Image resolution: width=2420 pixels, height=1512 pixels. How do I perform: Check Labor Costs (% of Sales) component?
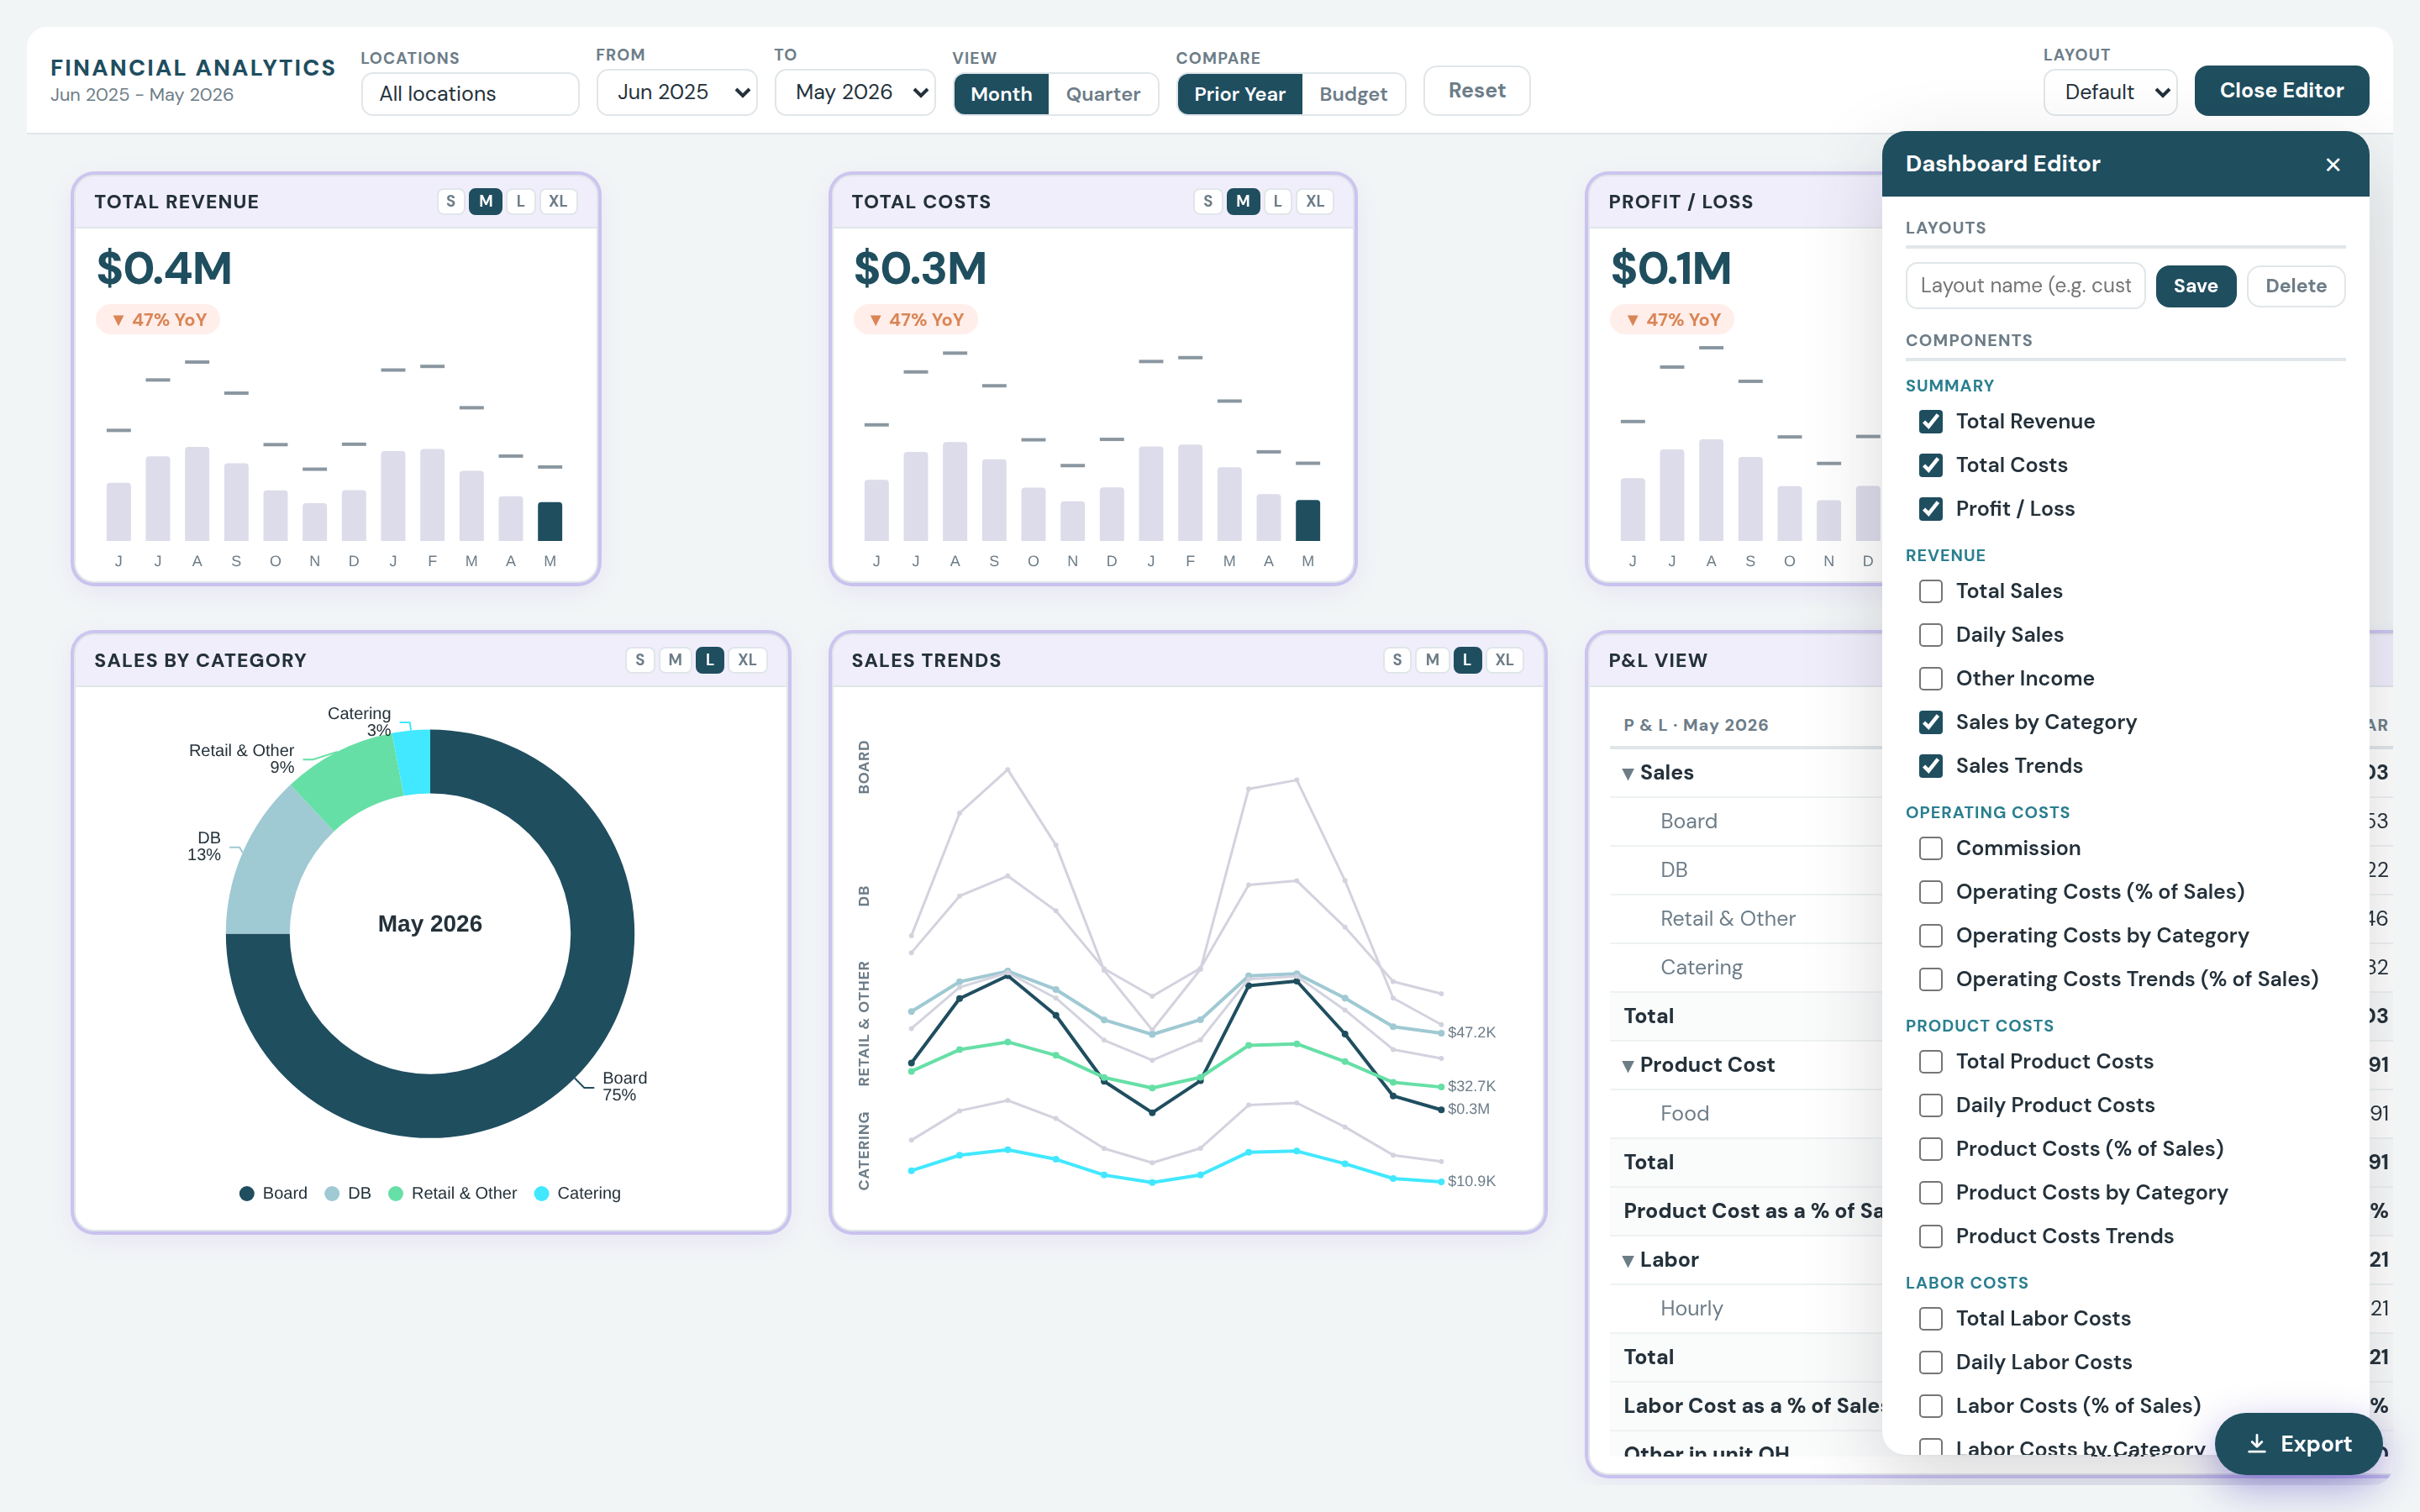[1931, 1407]
